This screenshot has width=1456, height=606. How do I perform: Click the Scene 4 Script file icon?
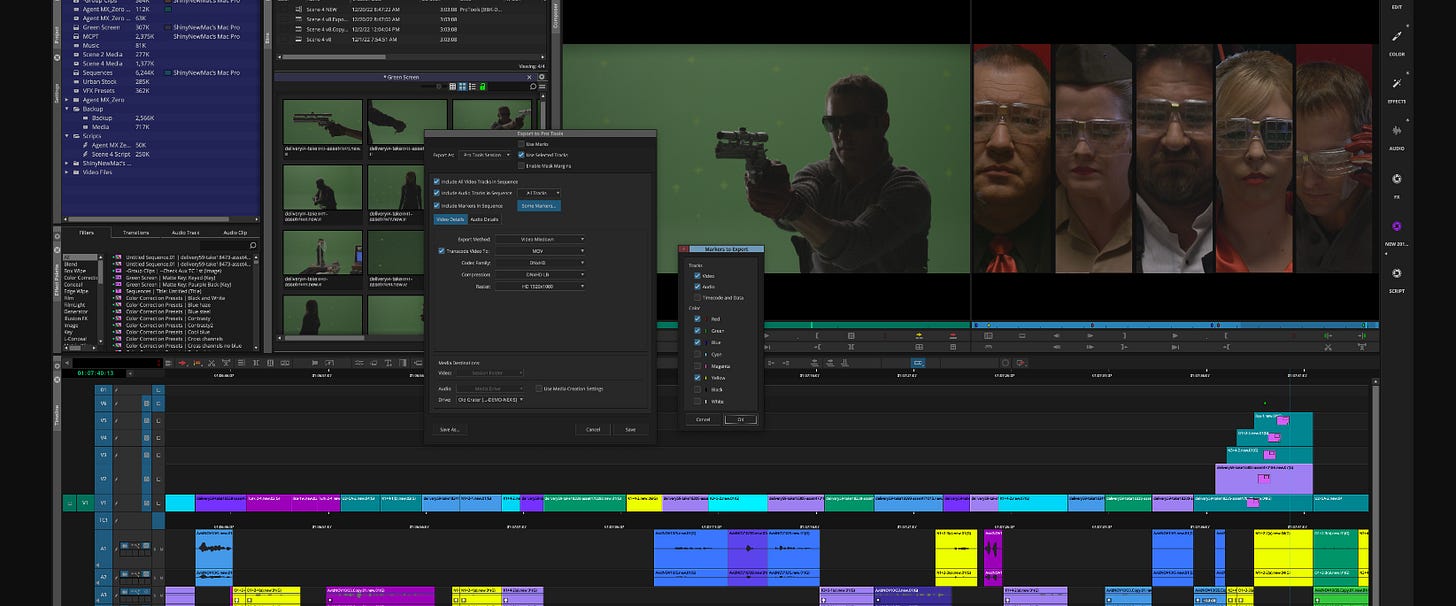tap(85, 154)
